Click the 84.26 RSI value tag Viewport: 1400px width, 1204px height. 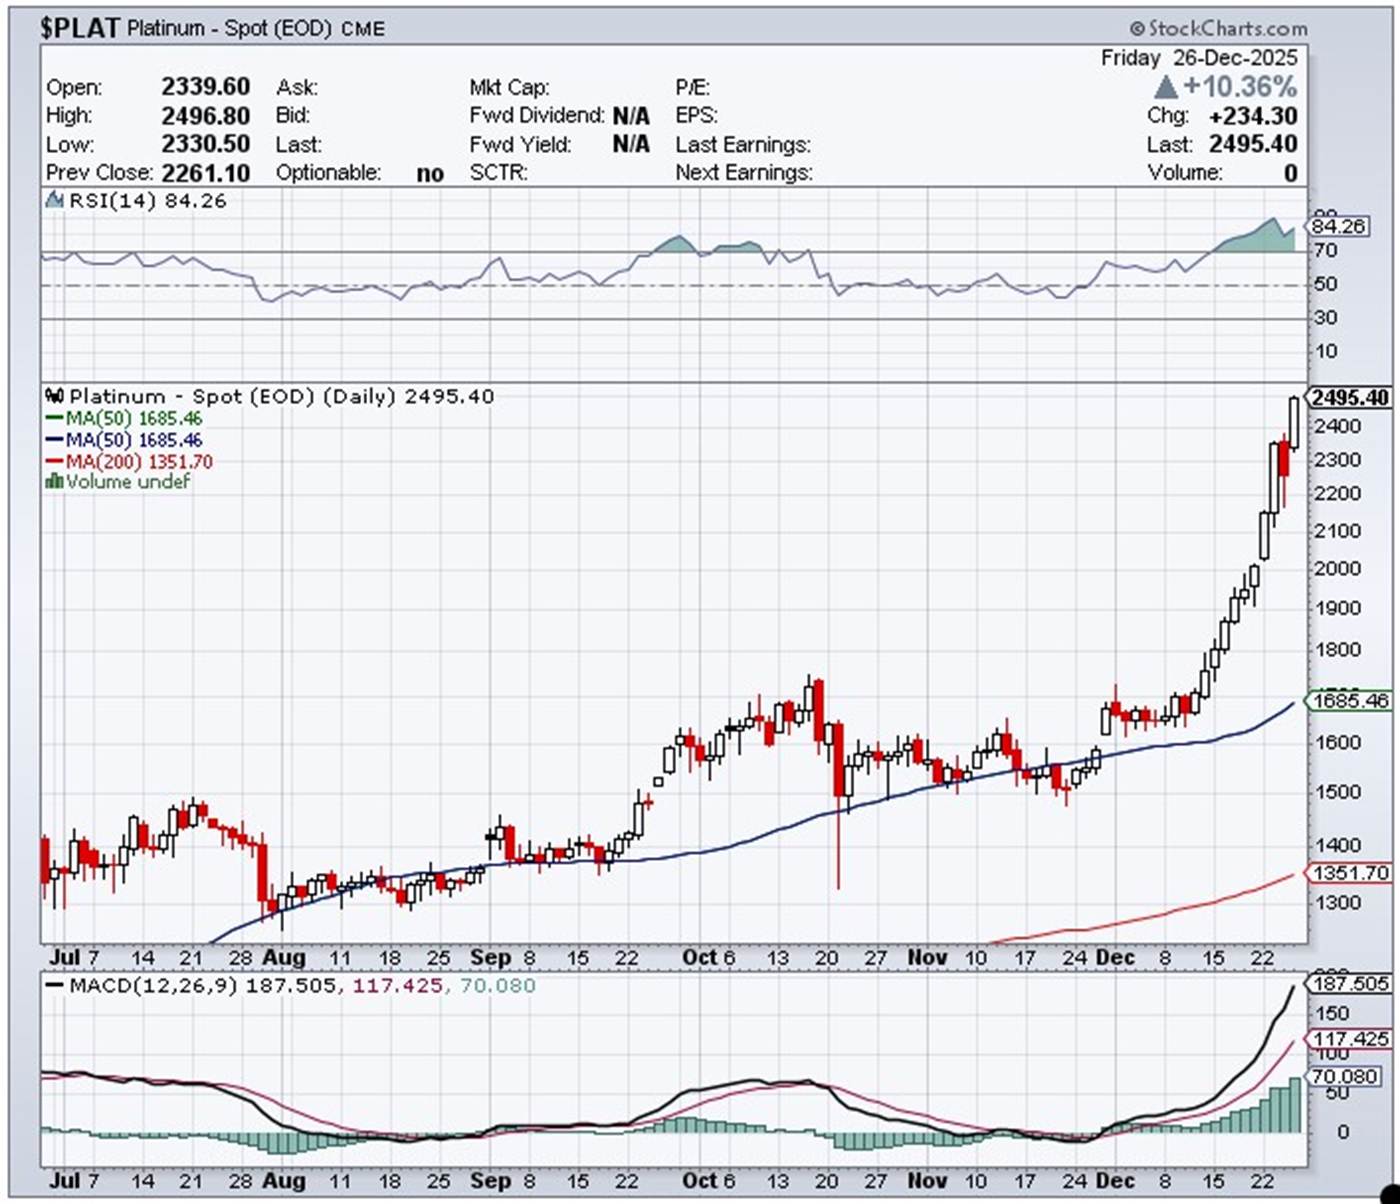[1338, 227]
